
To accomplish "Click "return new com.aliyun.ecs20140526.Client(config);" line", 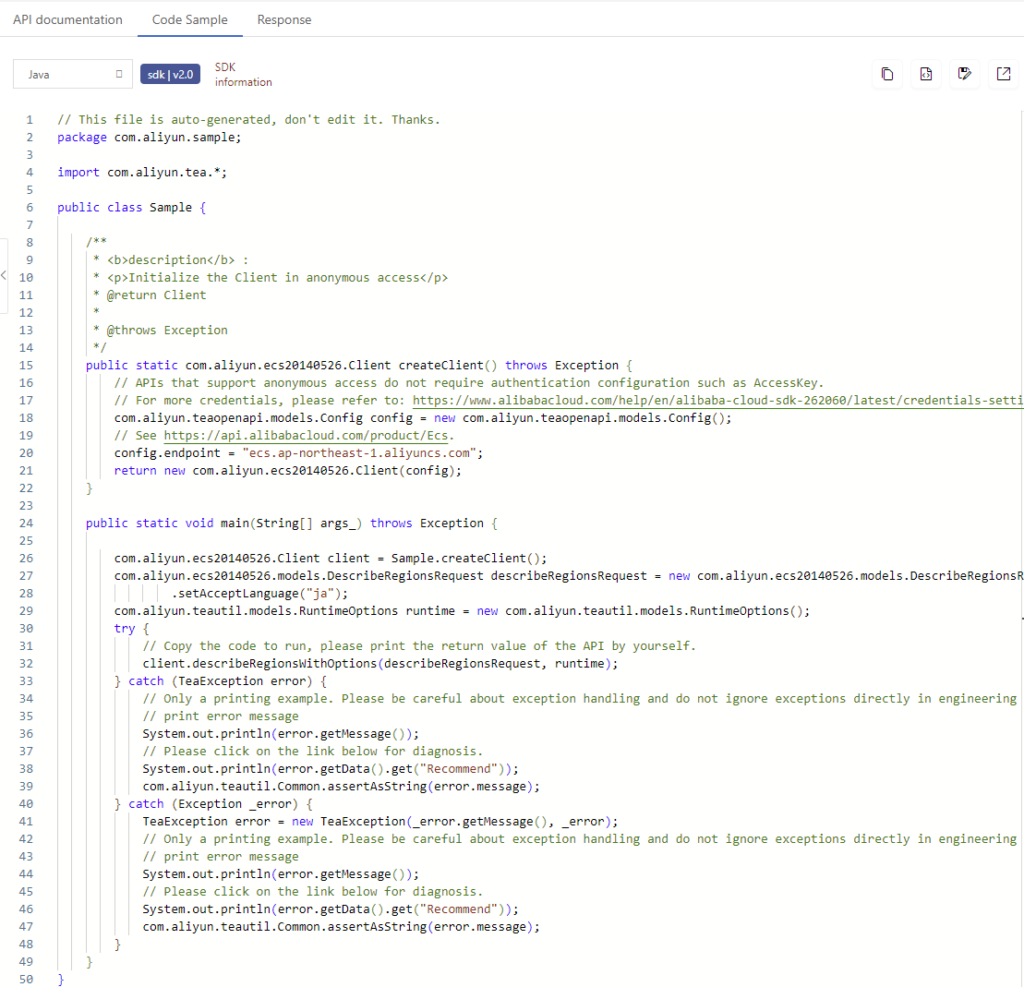I will (287, 471).
